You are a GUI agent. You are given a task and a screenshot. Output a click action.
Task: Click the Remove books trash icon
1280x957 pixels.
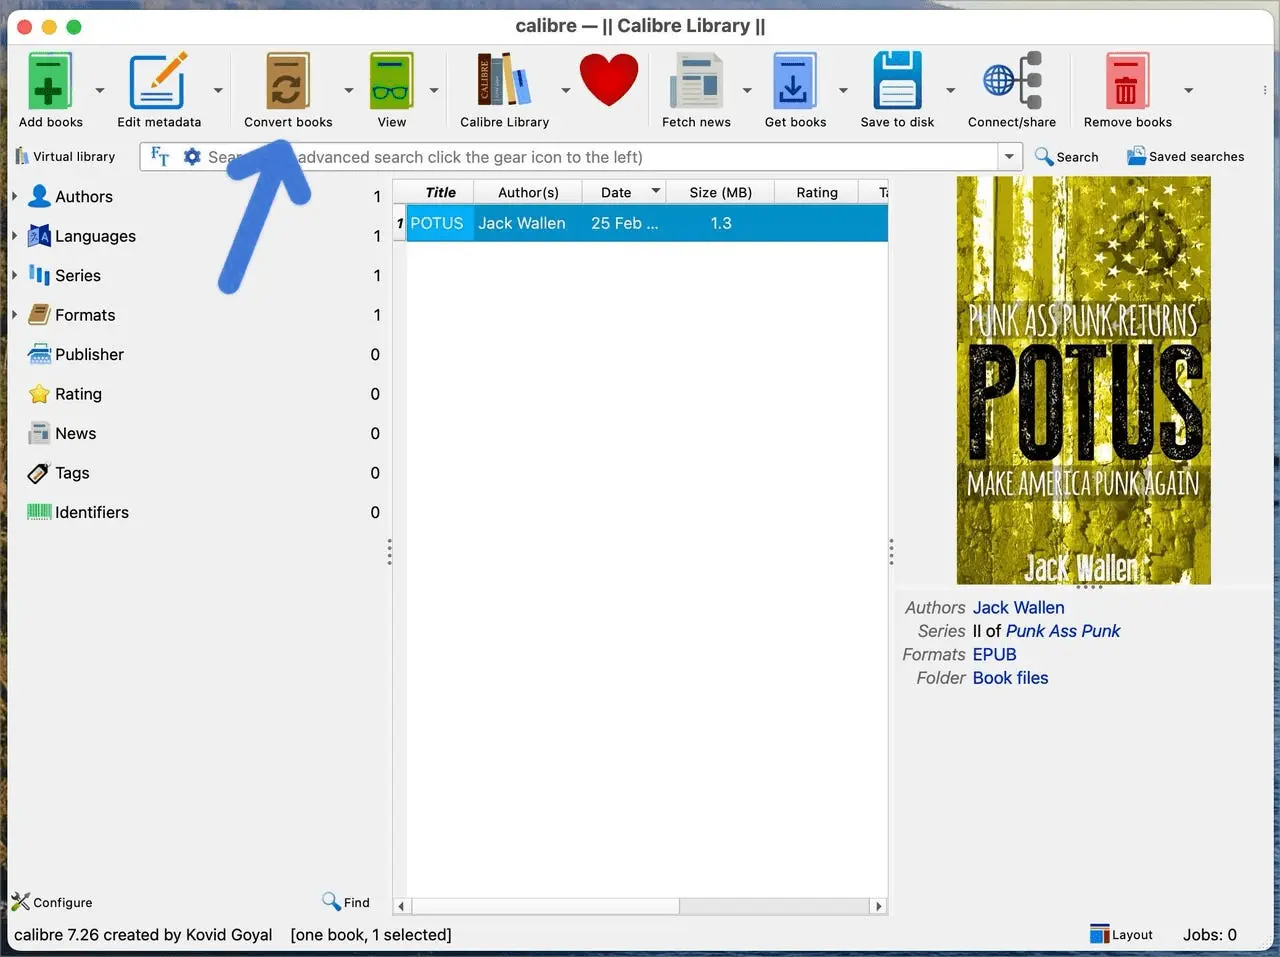(x=1127, y=82)
